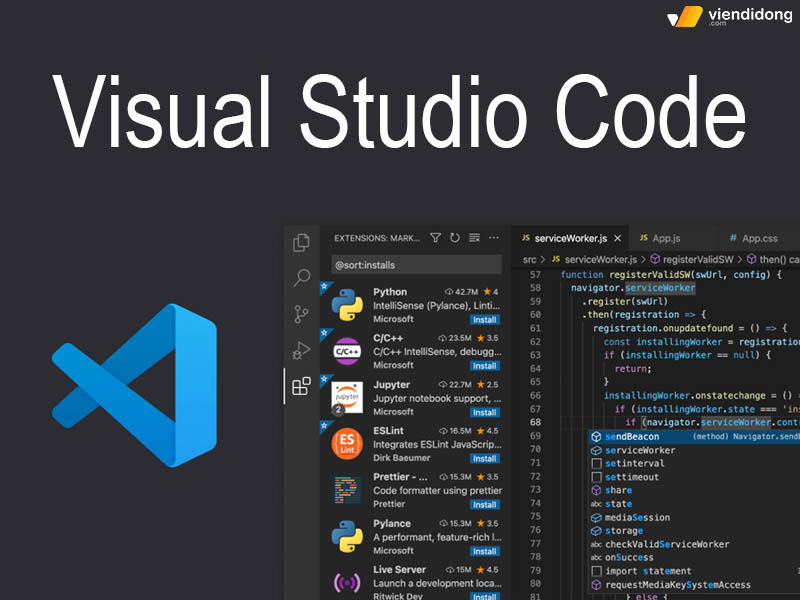Screen dimensions: 800x600
Task: Open the src breadcrumb dropdown
Action: tap(530, 259)
